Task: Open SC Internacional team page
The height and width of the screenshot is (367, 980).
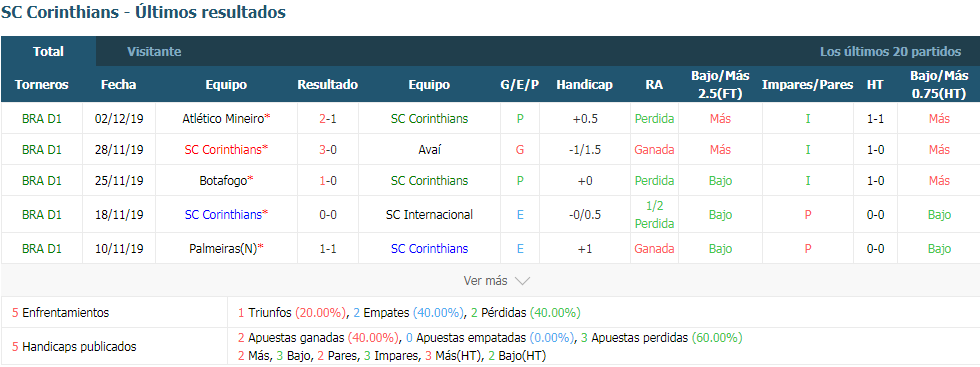Action: 429,214
